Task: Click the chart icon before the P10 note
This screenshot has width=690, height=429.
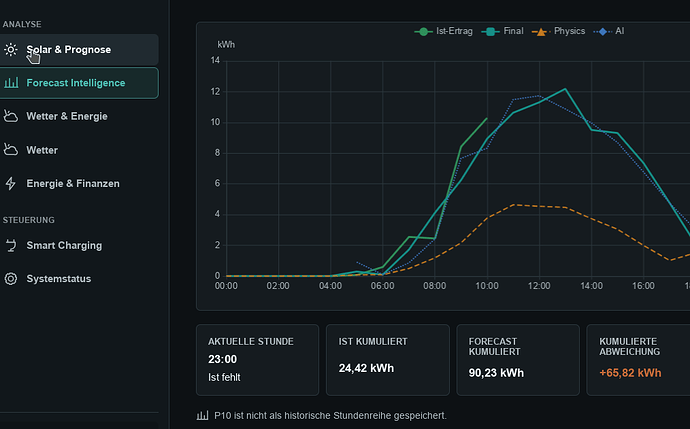Action: 202,415
